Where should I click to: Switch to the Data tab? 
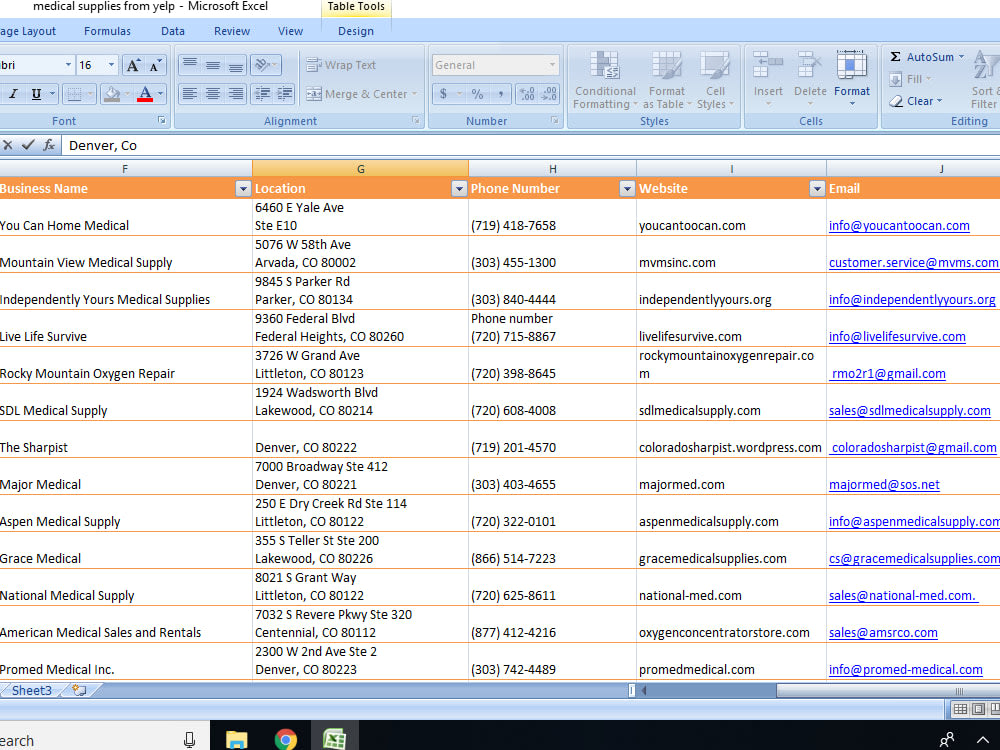tap(172, 31)
